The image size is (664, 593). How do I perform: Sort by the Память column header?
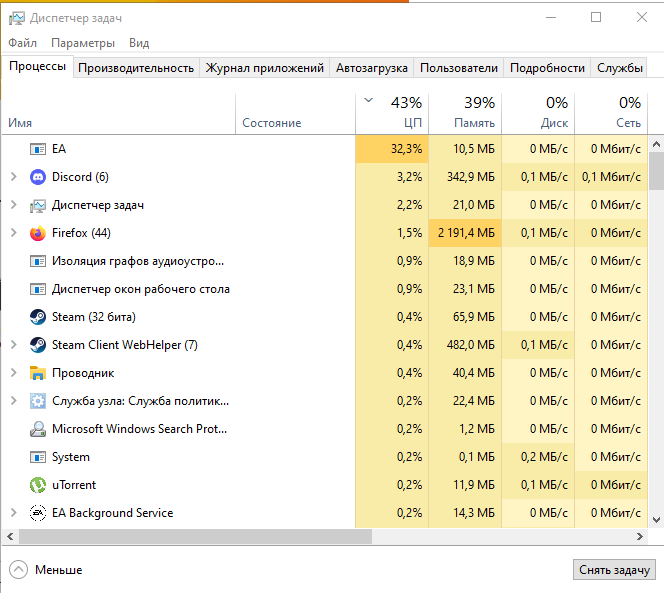[465, 114]
